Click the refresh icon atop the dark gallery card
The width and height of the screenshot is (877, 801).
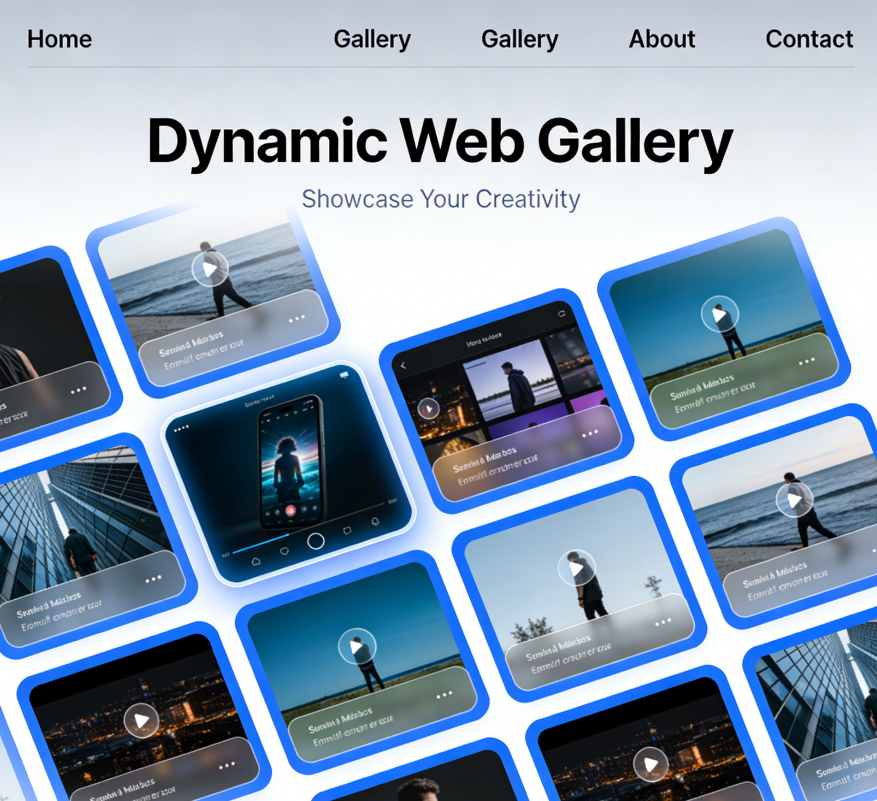point(561,314)
